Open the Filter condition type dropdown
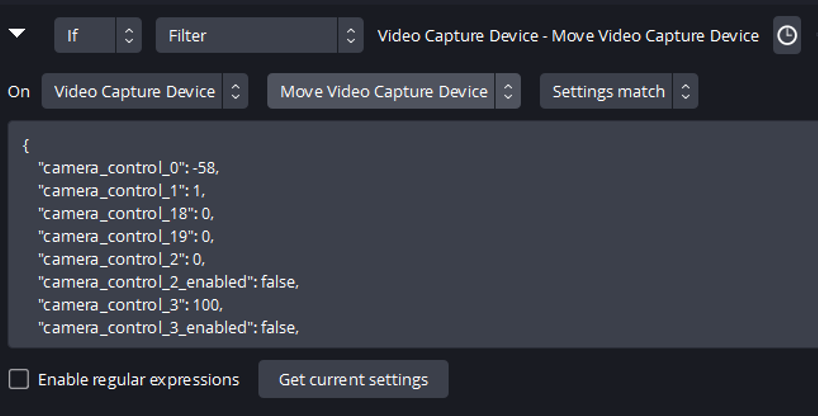The height and width of the screenshot is (416, 818). click(x=259, y=36)
